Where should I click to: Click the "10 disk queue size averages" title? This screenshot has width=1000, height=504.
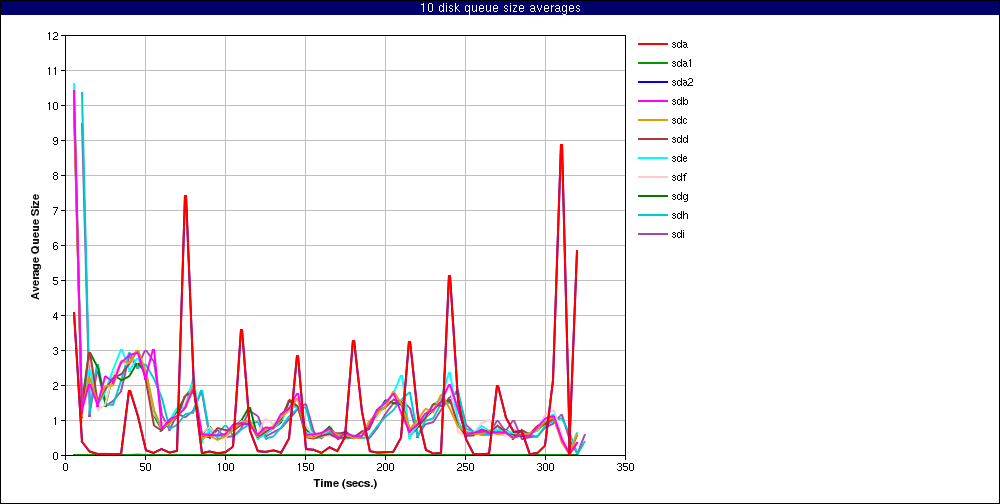[x=500, y=8]
